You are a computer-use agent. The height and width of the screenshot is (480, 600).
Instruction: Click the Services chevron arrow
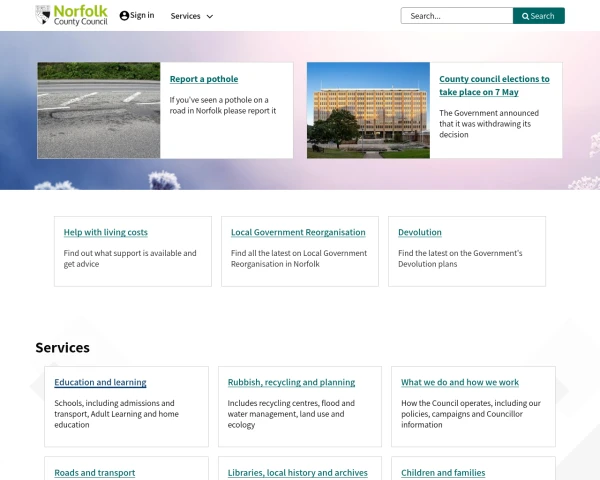coord(209,17)
